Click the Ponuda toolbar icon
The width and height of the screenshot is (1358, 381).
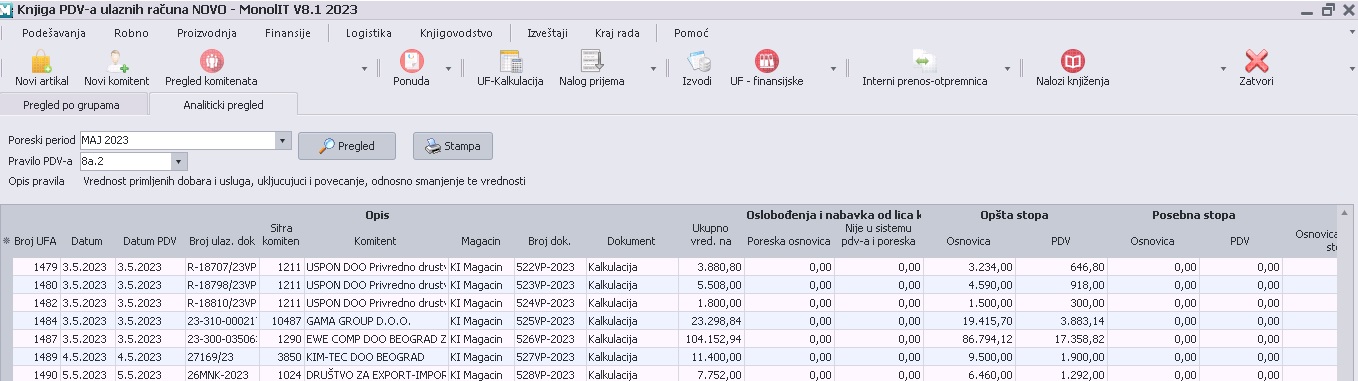(x=410, y=61)
